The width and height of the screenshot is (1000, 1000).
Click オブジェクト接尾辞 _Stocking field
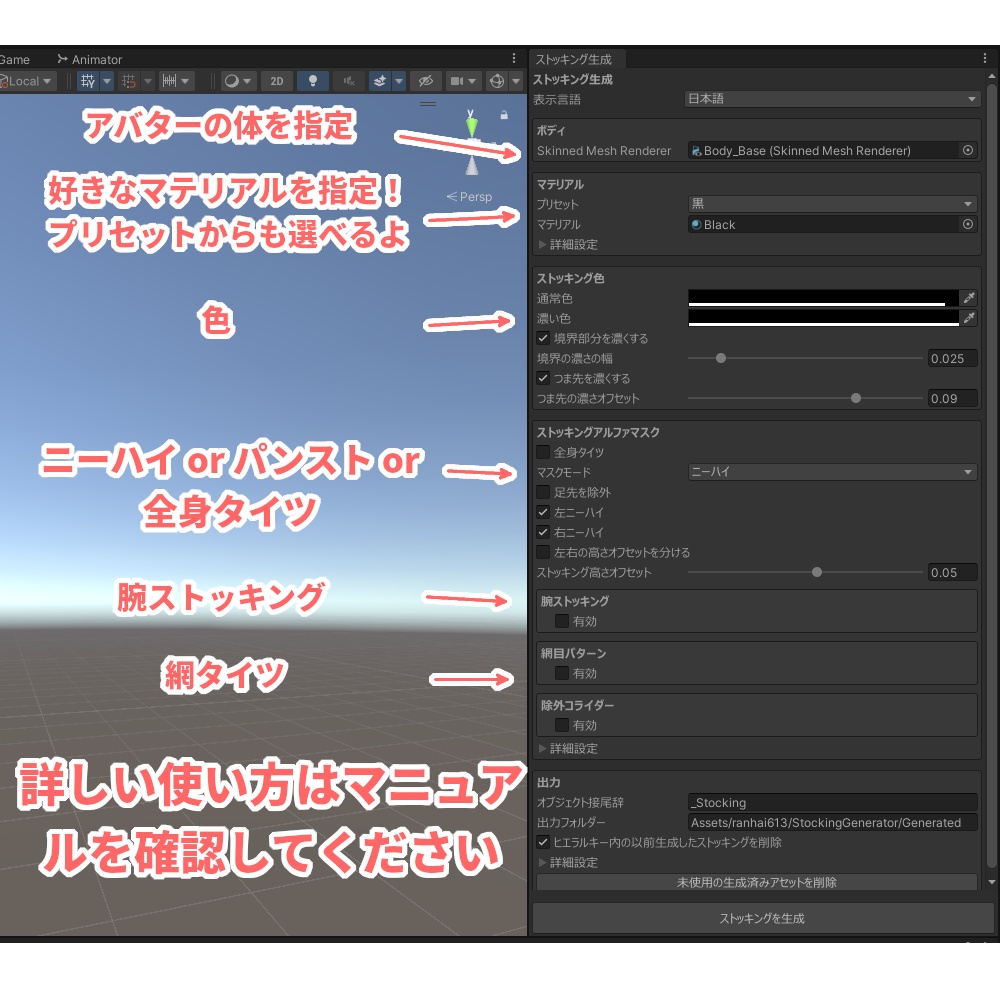[833, 802]
